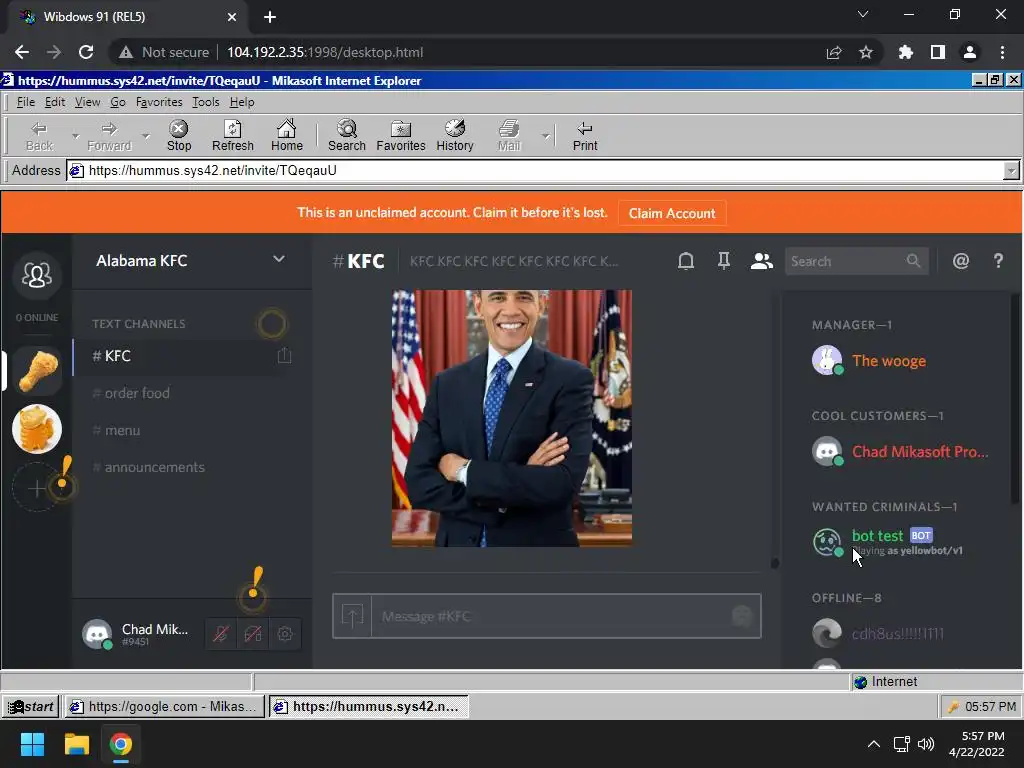Click the start button in Widbows taskbar

(x=31, y=706)
